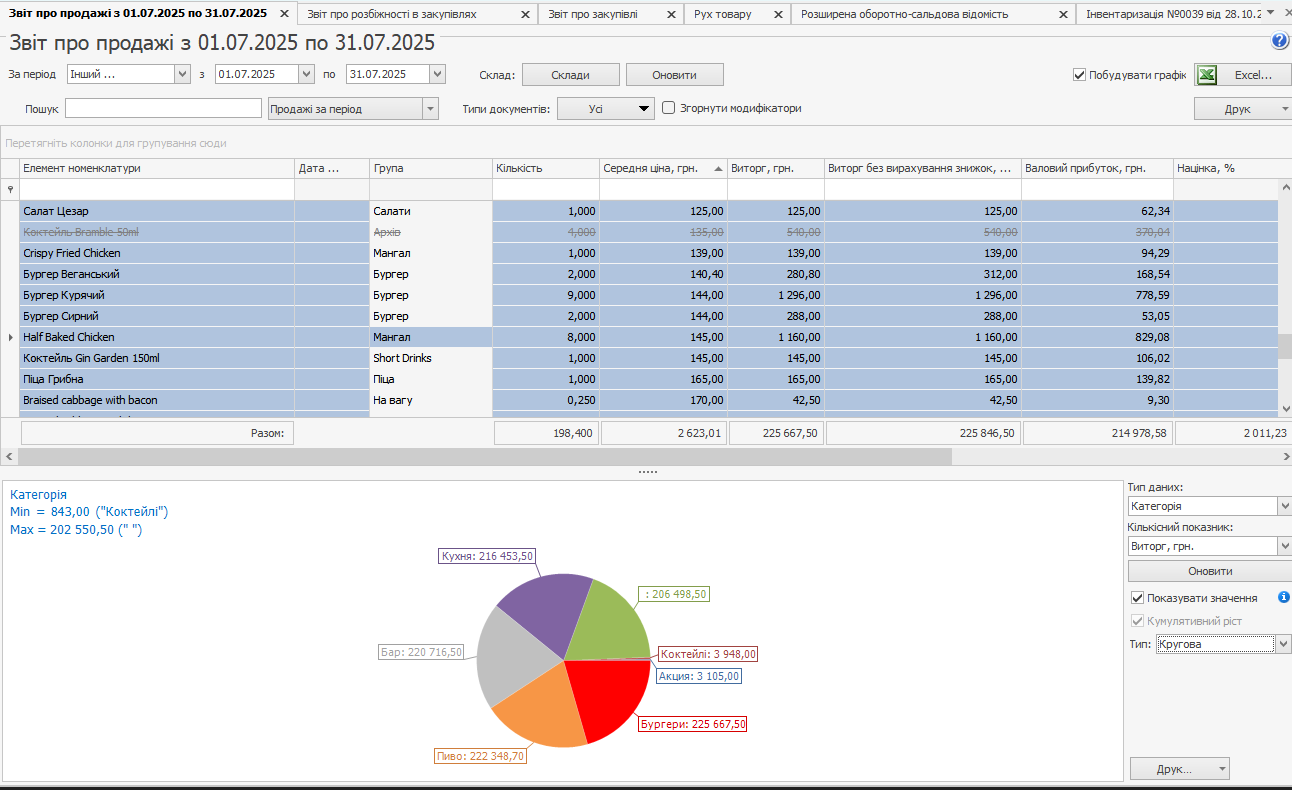Click the info icon beside Показувати значення
This screenshot has height=790, width=1292.
(x=1284, y=597)
